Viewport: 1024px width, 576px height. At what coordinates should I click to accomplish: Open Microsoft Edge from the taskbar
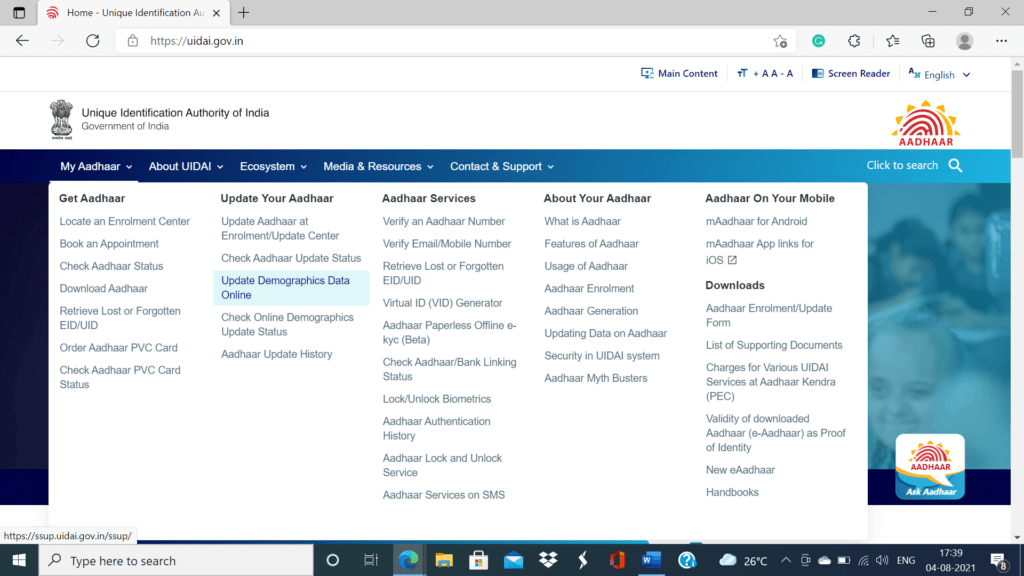click(x=408, y=560)
